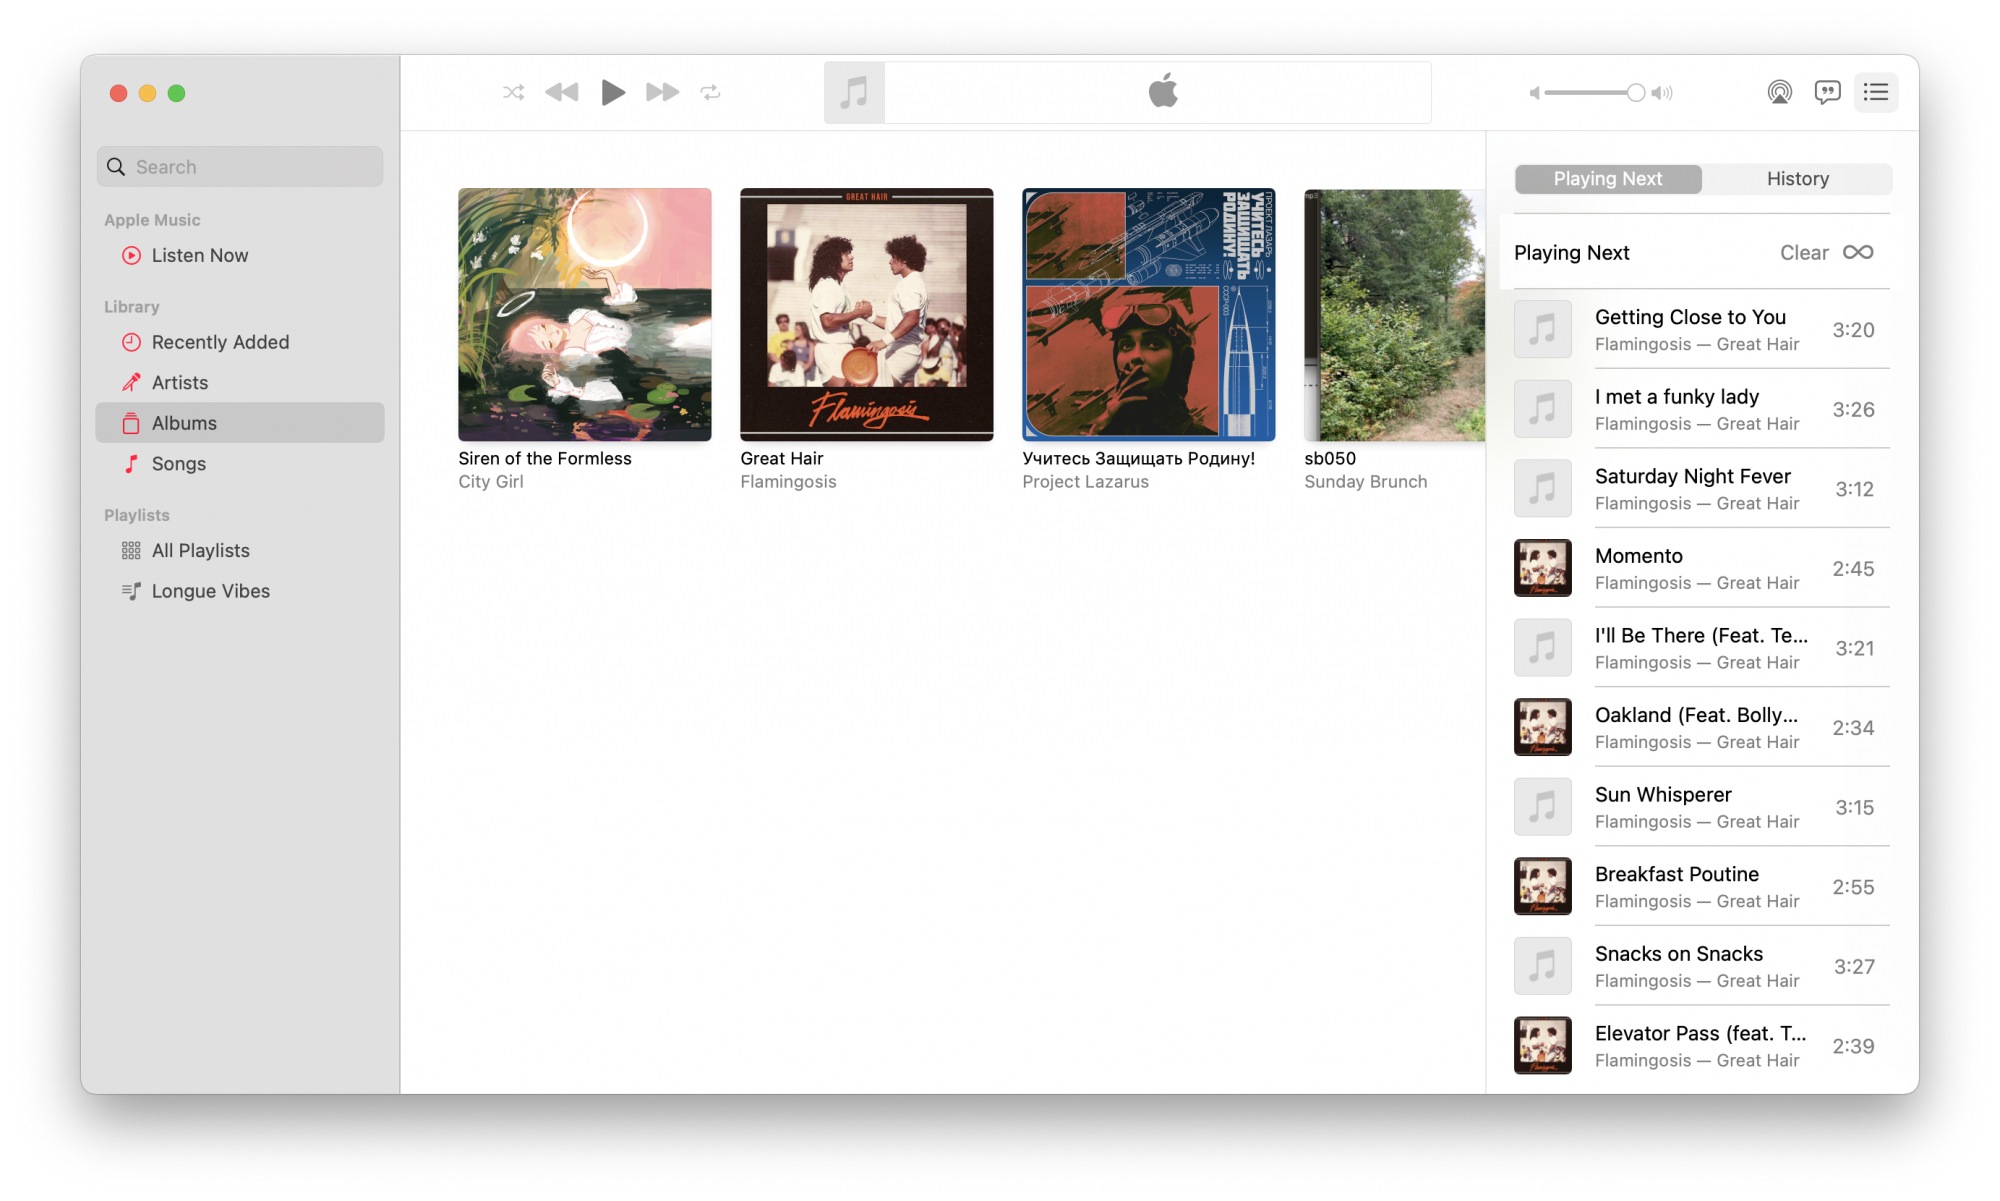Switch to the Playing Next tab
This screenshot has width=2000, height=1201.
(x=1608, y=178)
